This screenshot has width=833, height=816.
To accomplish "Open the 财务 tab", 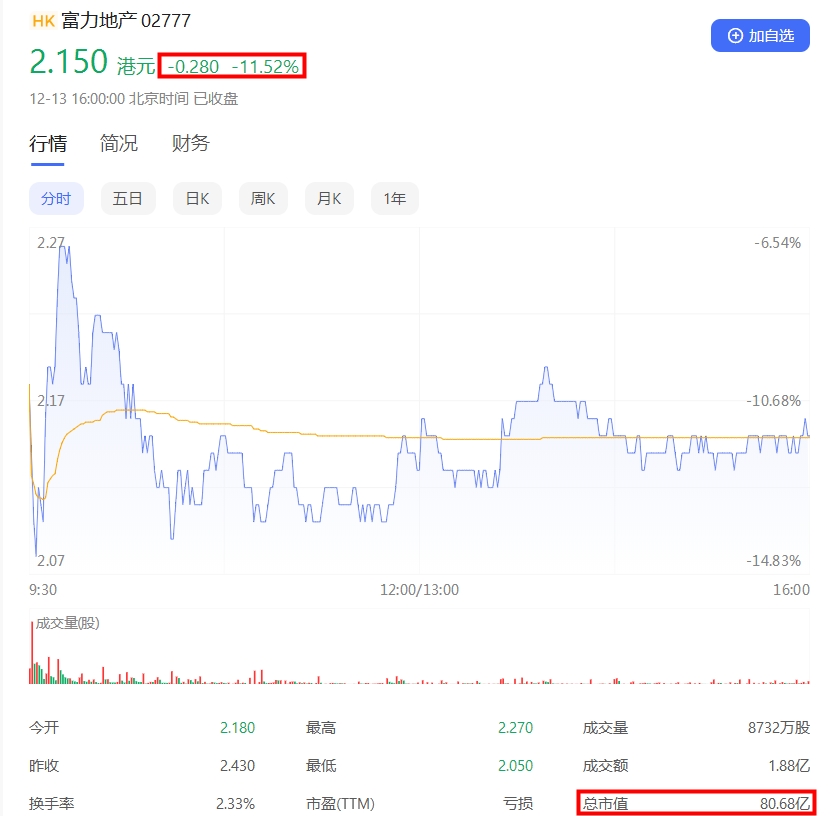I will (191, 144).
